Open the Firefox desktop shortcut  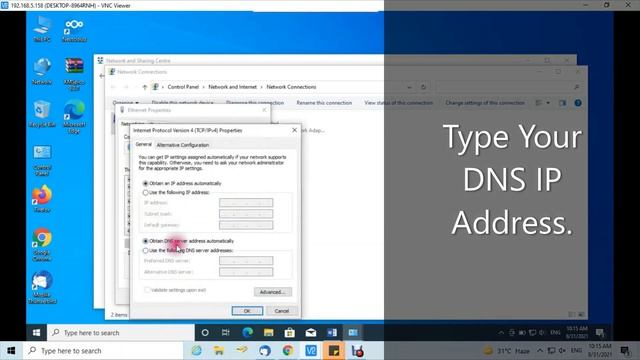42,199
